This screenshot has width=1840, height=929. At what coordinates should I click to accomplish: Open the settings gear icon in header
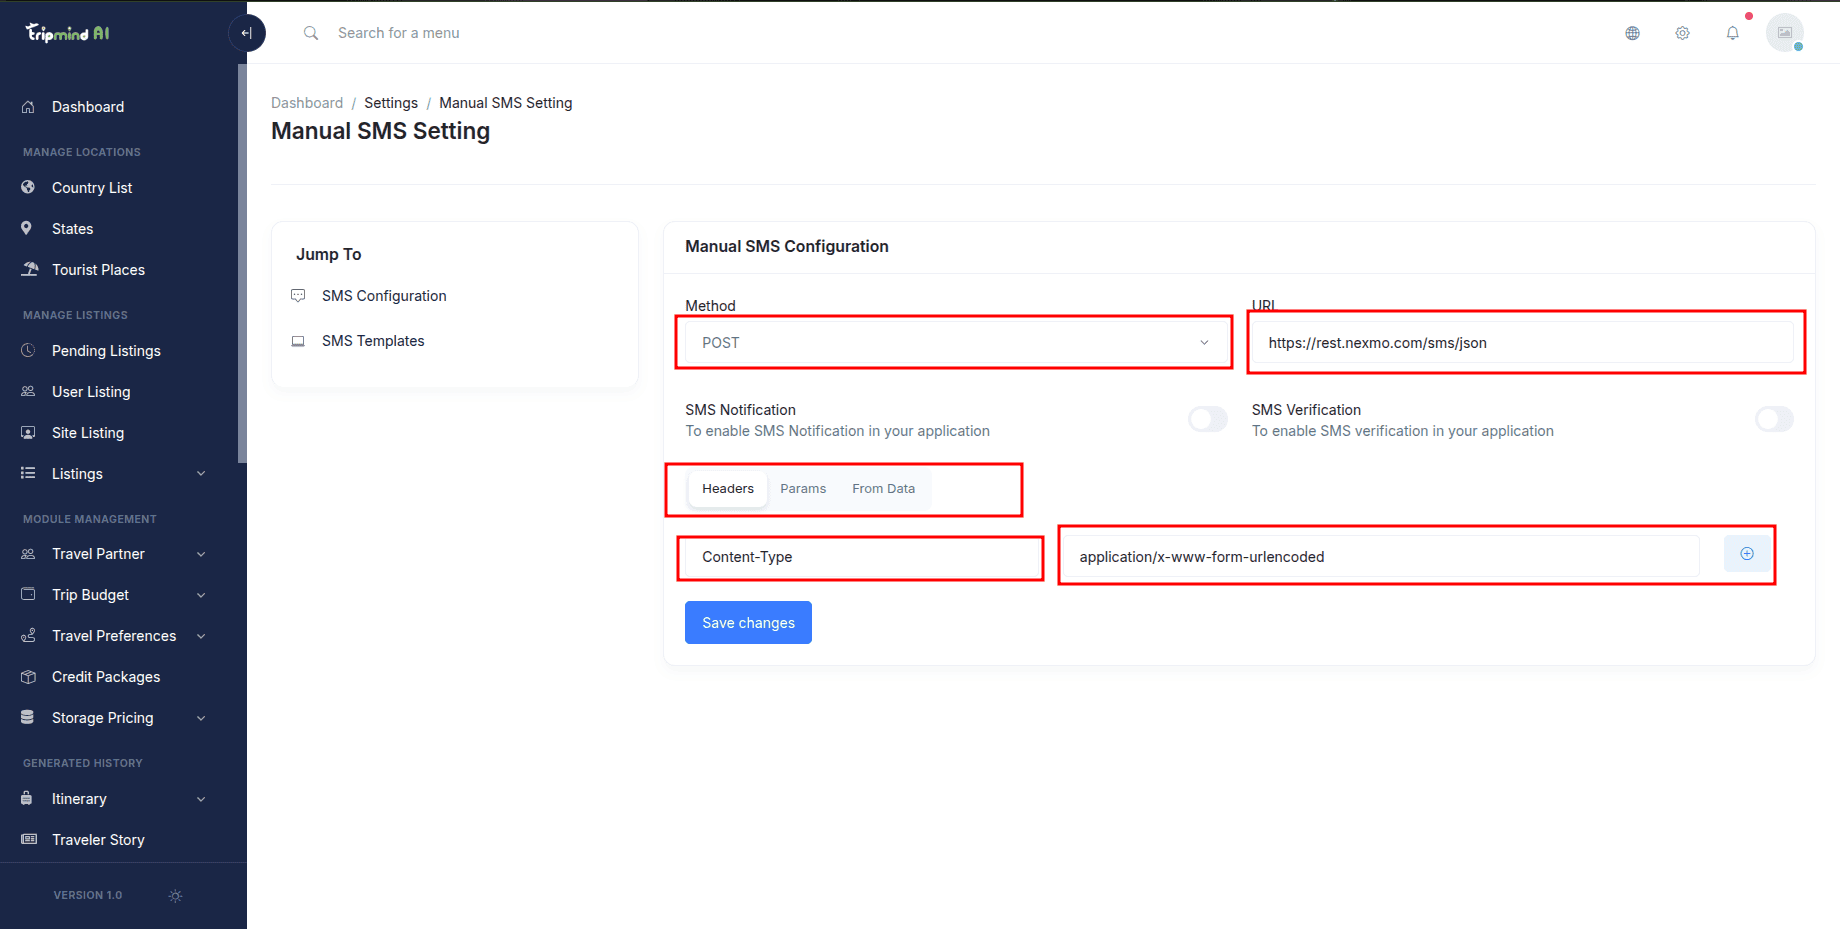click(1682, 33)
